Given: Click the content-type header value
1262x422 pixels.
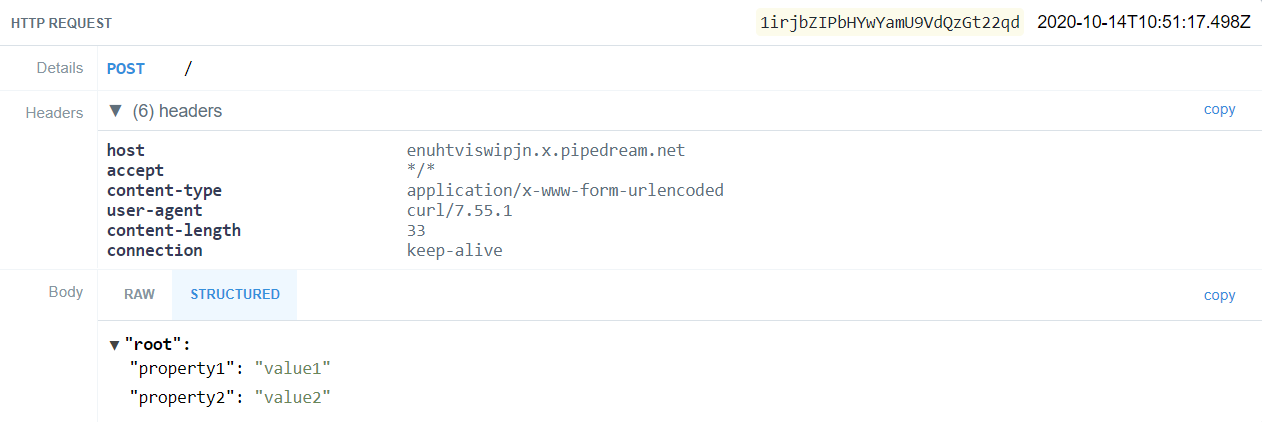Looking at the screenshot, I should click(564, 190).
